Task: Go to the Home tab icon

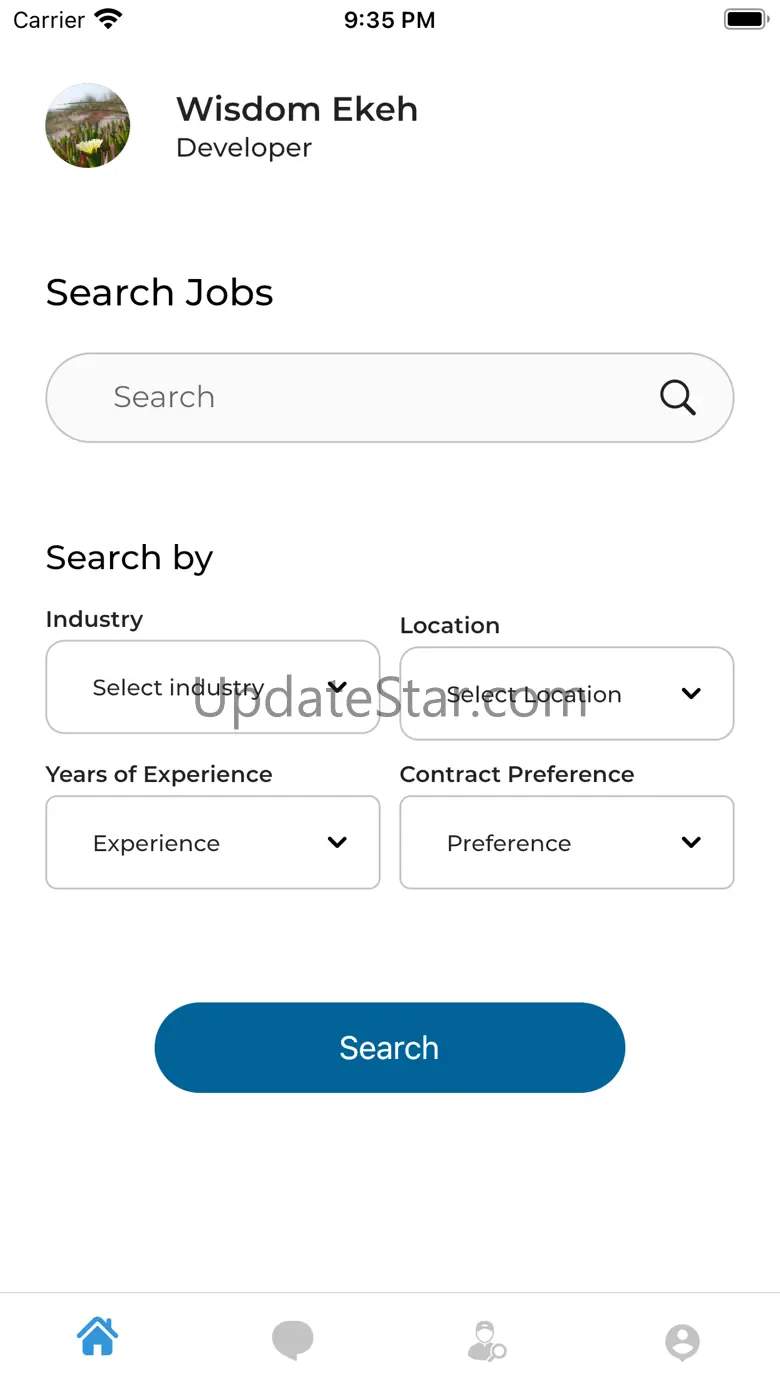Action: tap(98, 1337)
